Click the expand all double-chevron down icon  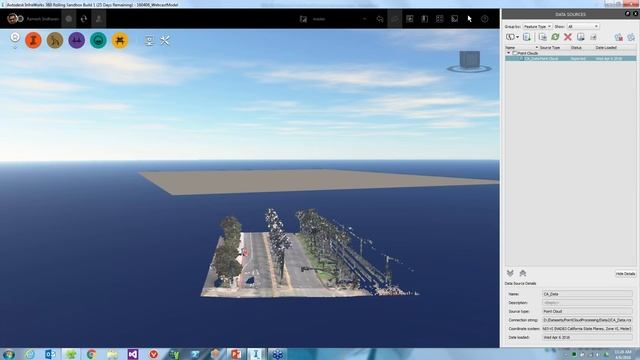point(510,273)
